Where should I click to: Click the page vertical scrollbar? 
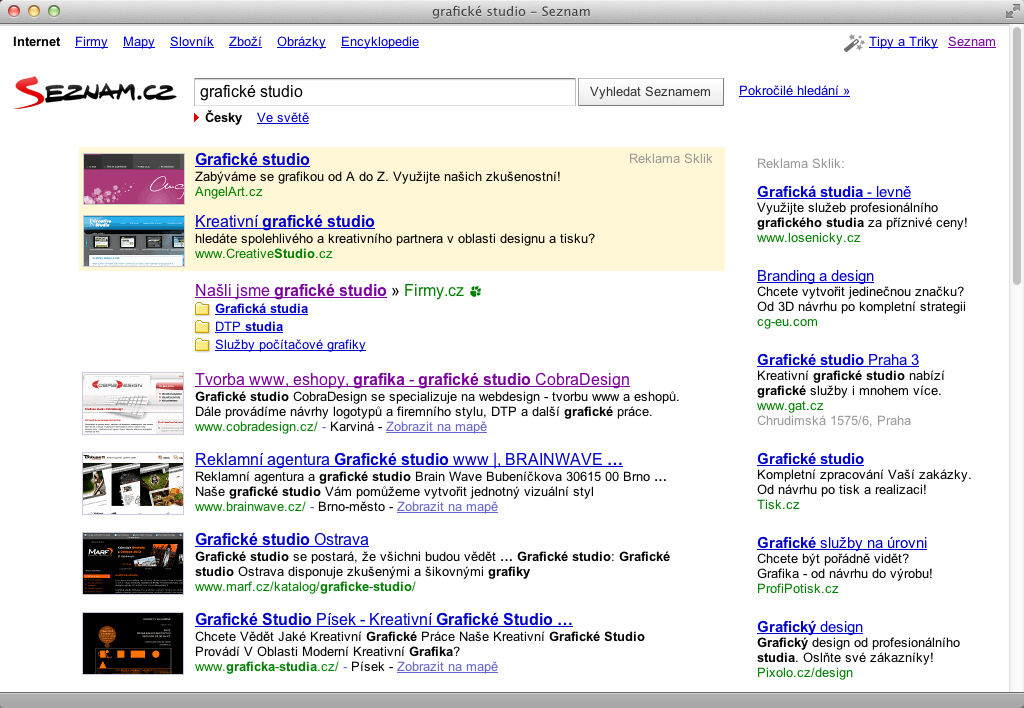[1017, 157]
